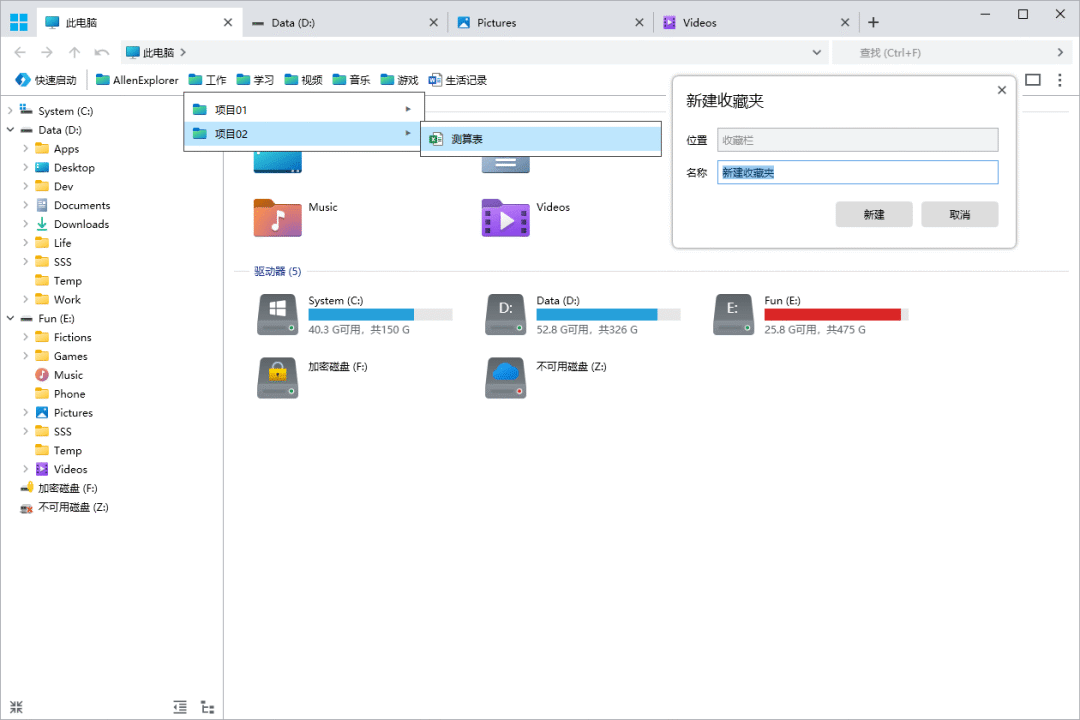Collapse the Fun (E:) drive in the sidebar
Viewport: 1080px width, 720px height.
click(x=8, y=318)
